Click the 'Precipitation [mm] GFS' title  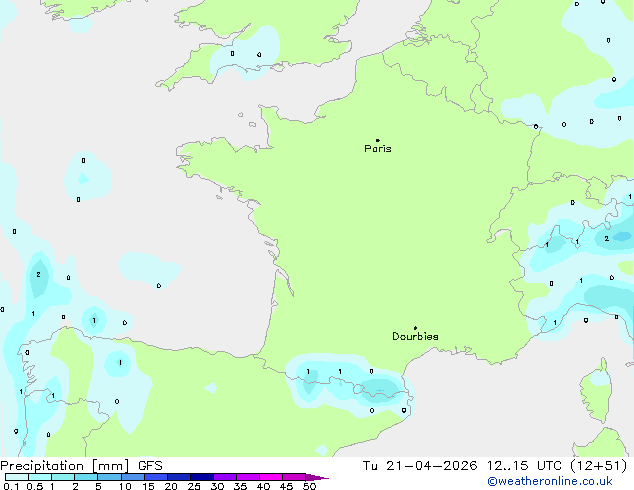[x=81, y=466]
